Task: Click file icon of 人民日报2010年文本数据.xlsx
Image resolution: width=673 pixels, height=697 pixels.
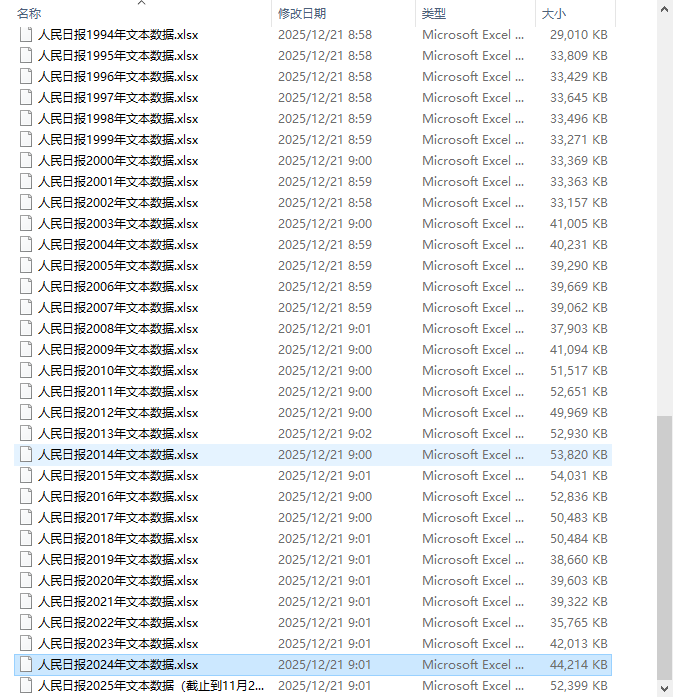Action: [26, 371]
